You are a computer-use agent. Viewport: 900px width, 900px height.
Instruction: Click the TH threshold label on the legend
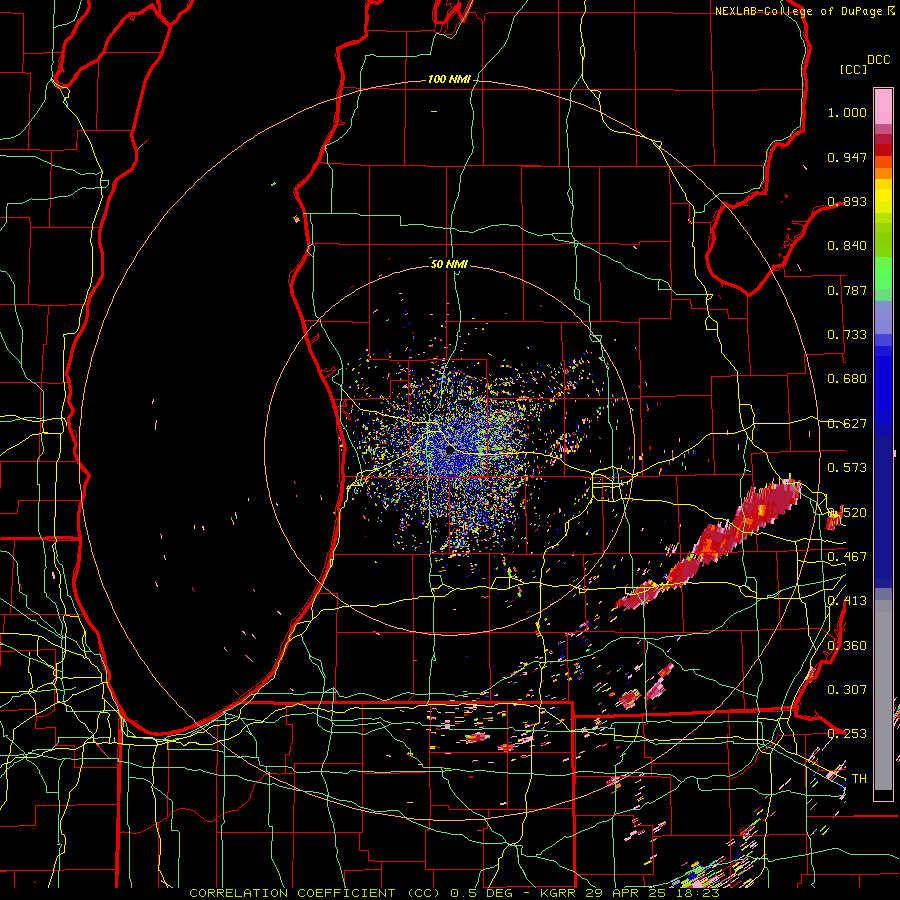pos(859,778)
